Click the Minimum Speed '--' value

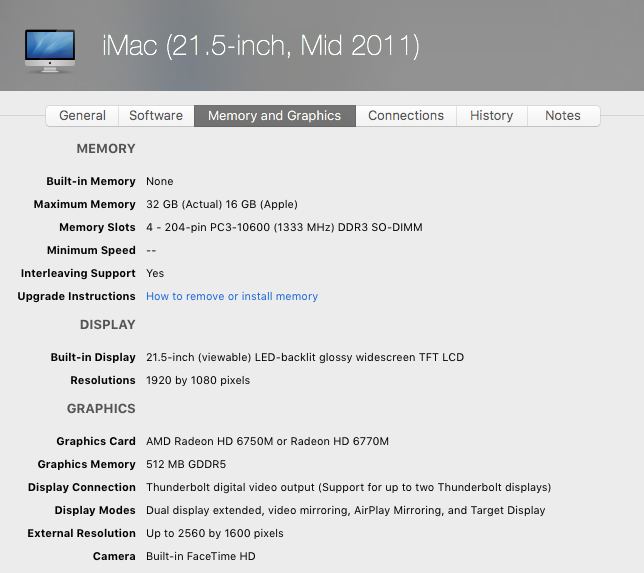[x=151, y=250]
